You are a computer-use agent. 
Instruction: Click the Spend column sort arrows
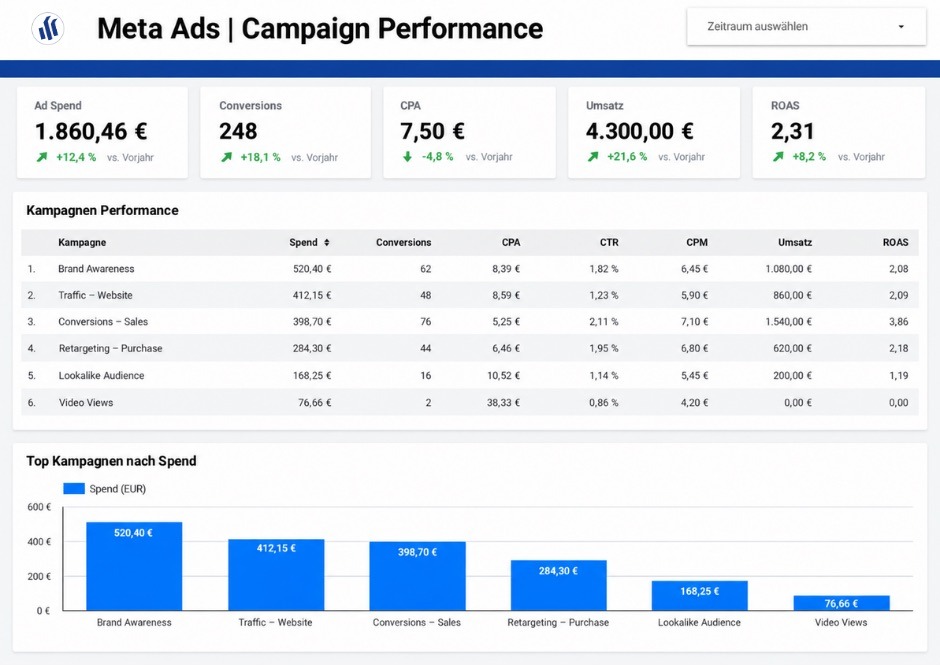pyautogui.click(x=327, y=243)
